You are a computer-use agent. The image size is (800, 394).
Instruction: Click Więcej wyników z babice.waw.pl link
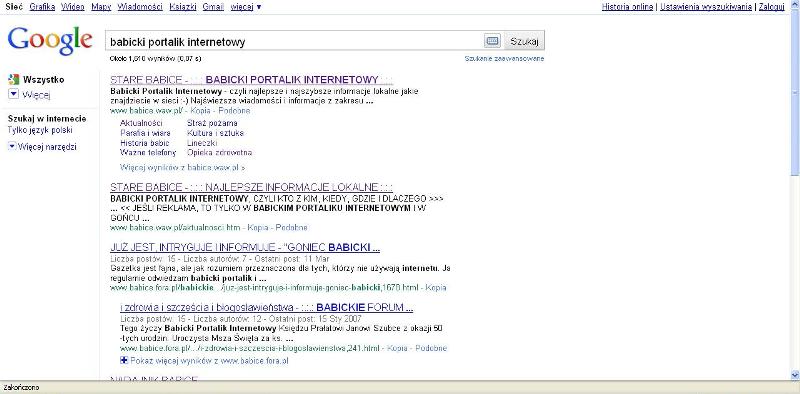pos(183,167)
